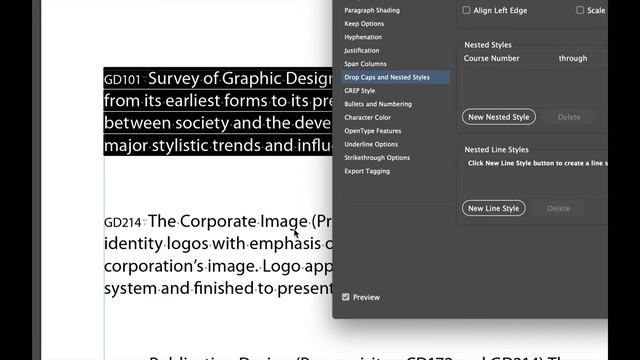640x360 pixels.
Task: Enable Align Left Edge checkbox
Action: click(x=466, y=10)
